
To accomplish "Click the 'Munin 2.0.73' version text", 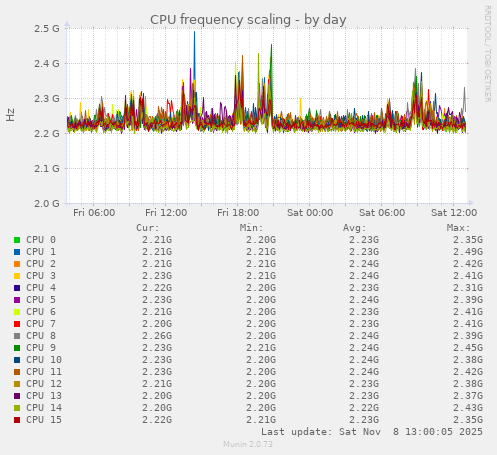I will [x=248, y=444].
